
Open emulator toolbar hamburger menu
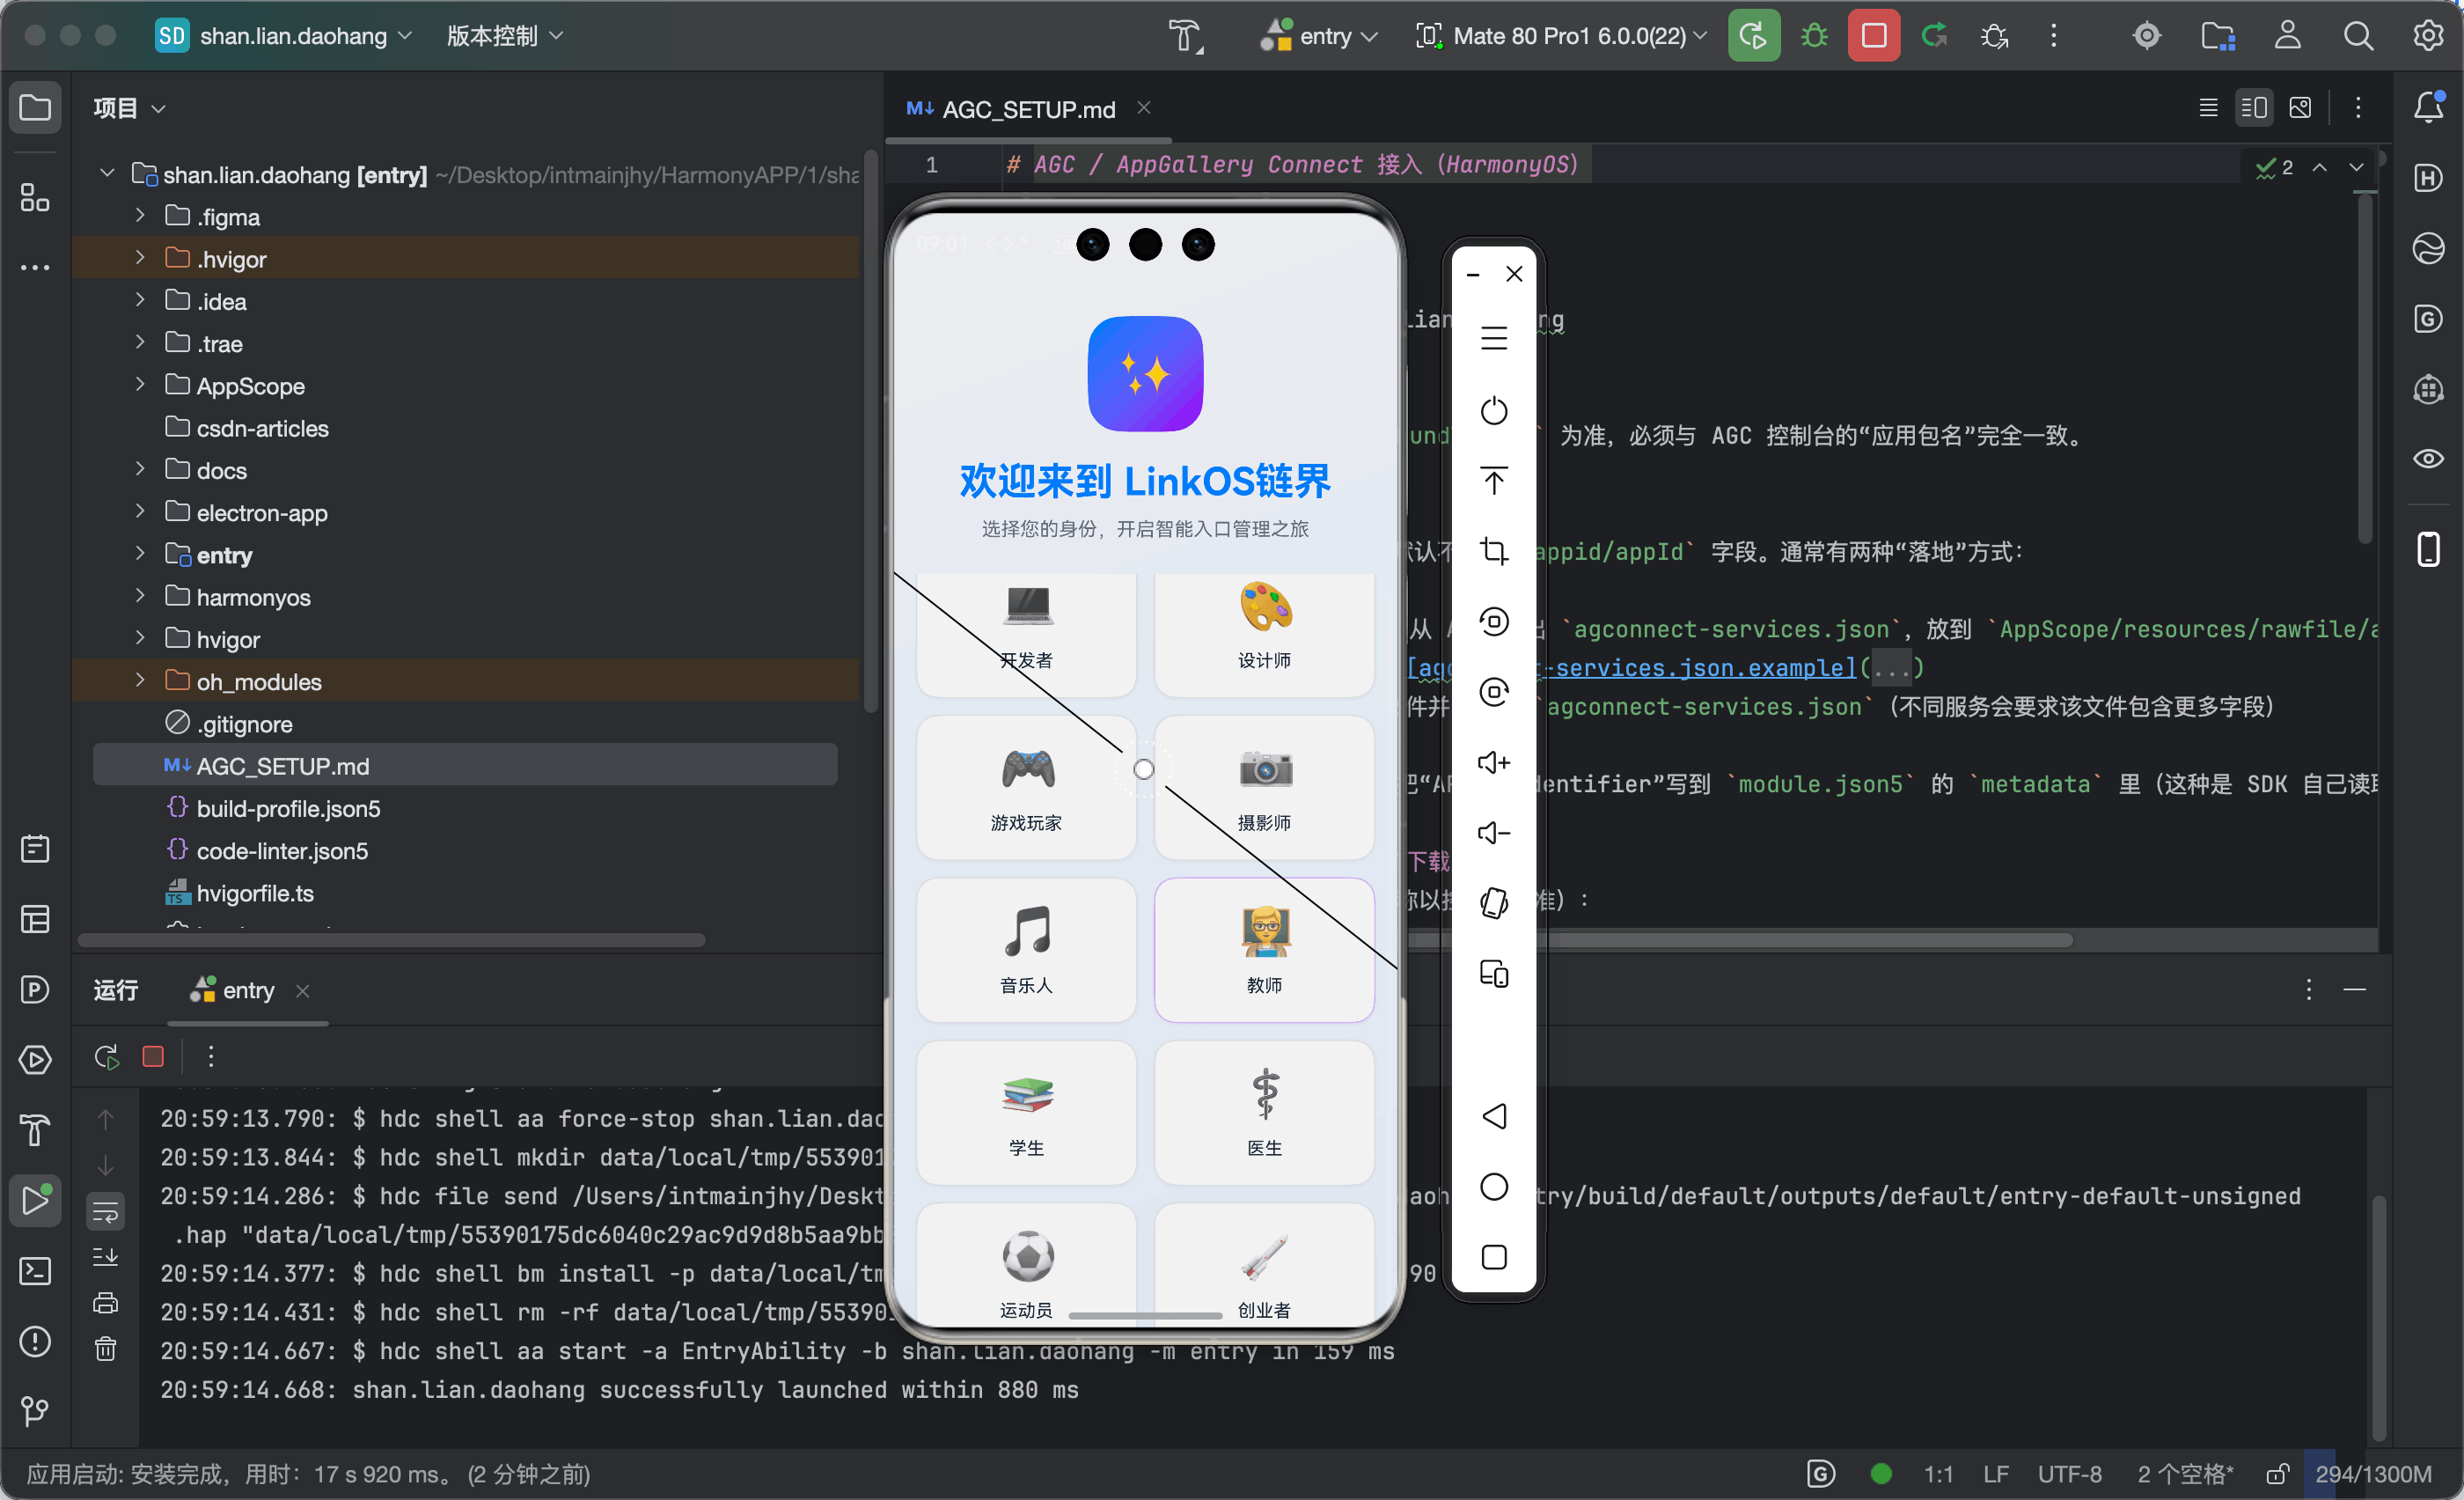coord(1493,338)
